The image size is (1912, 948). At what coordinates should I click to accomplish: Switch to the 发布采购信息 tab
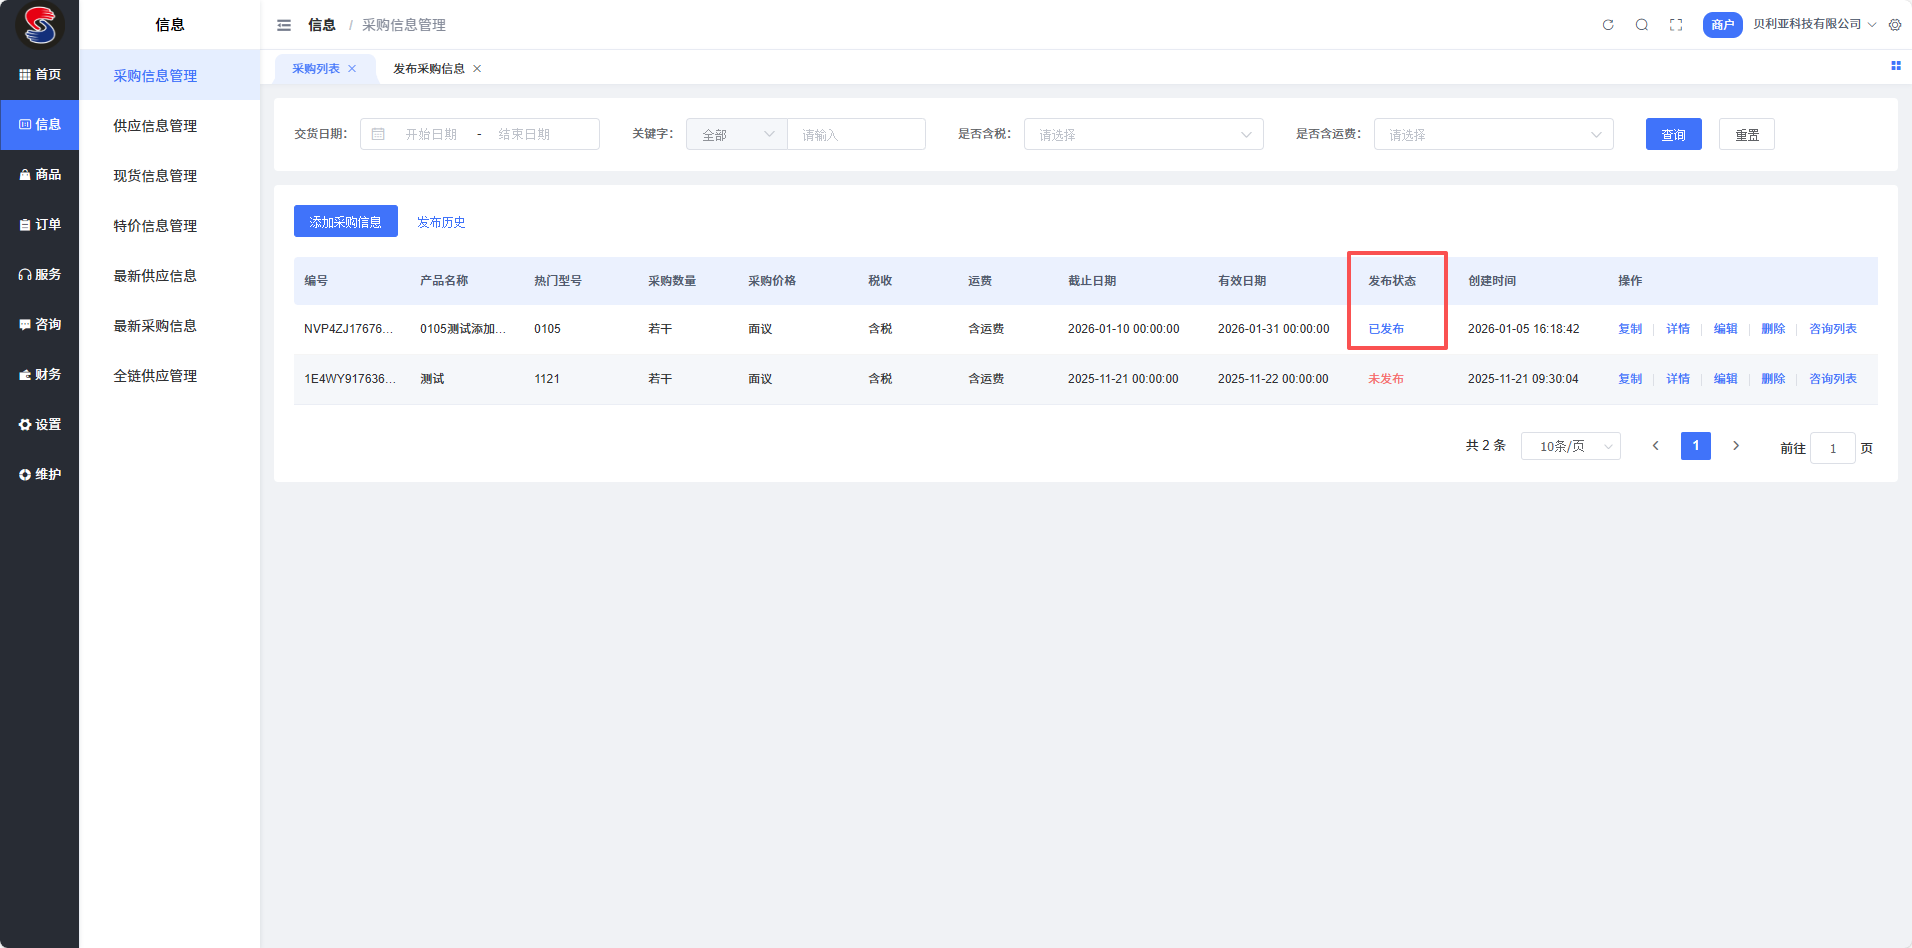point(428,69)
